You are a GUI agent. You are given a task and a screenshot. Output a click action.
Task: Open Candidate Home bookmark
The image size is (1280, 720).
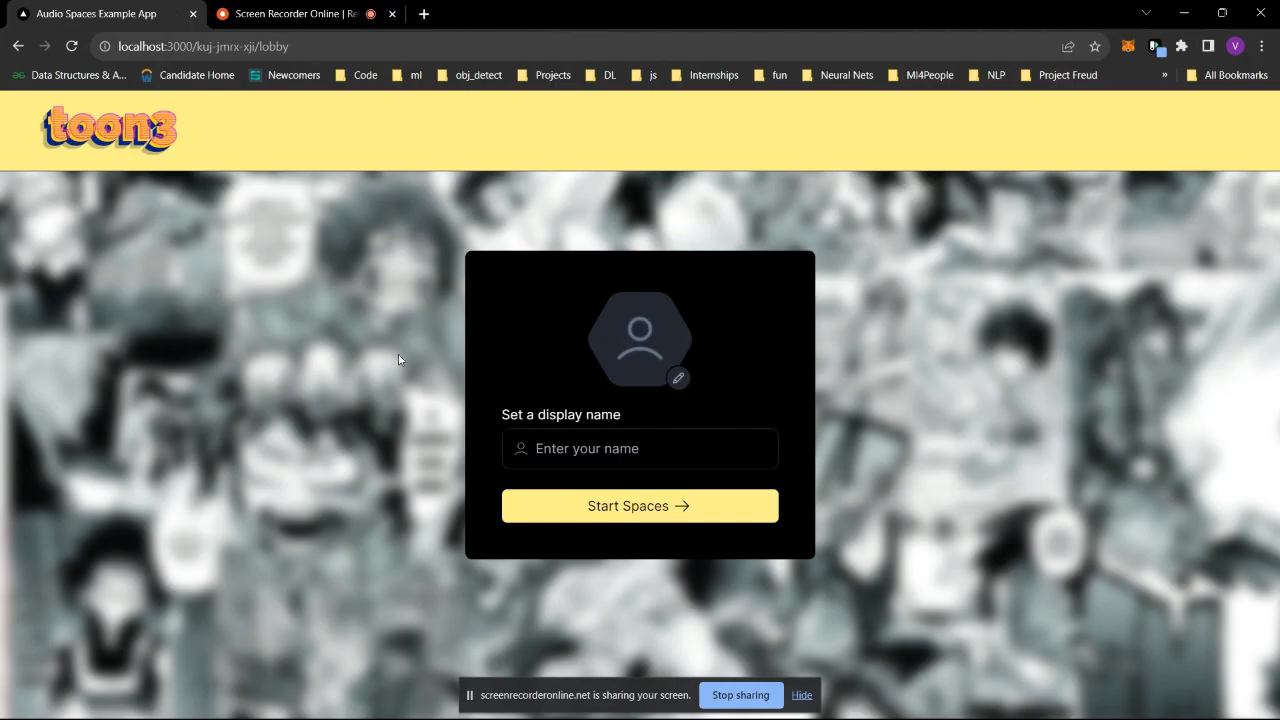tap(187, 75)
